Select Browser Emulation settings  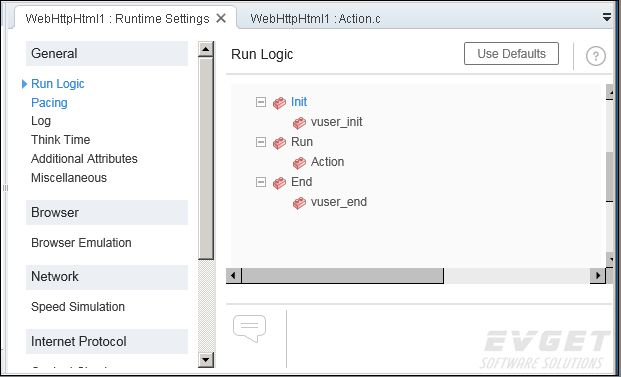click(x=81, y=242)
